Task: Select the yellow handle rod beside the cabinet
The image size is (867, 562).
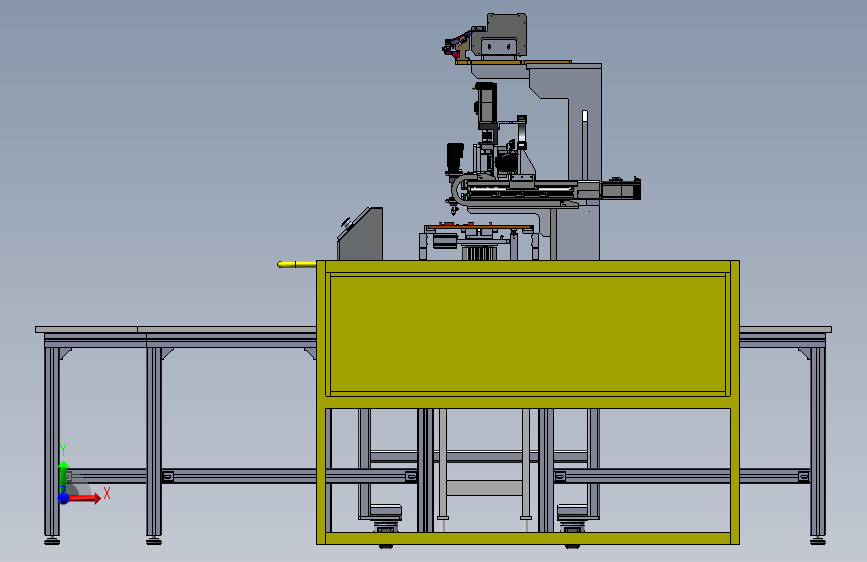Action: pos(296,264)
